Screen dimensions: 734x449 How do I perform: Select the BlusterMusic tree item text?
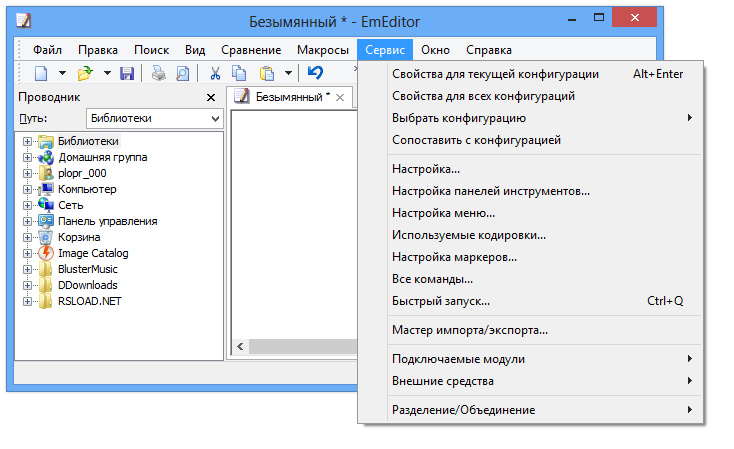[x=88, y=269]
